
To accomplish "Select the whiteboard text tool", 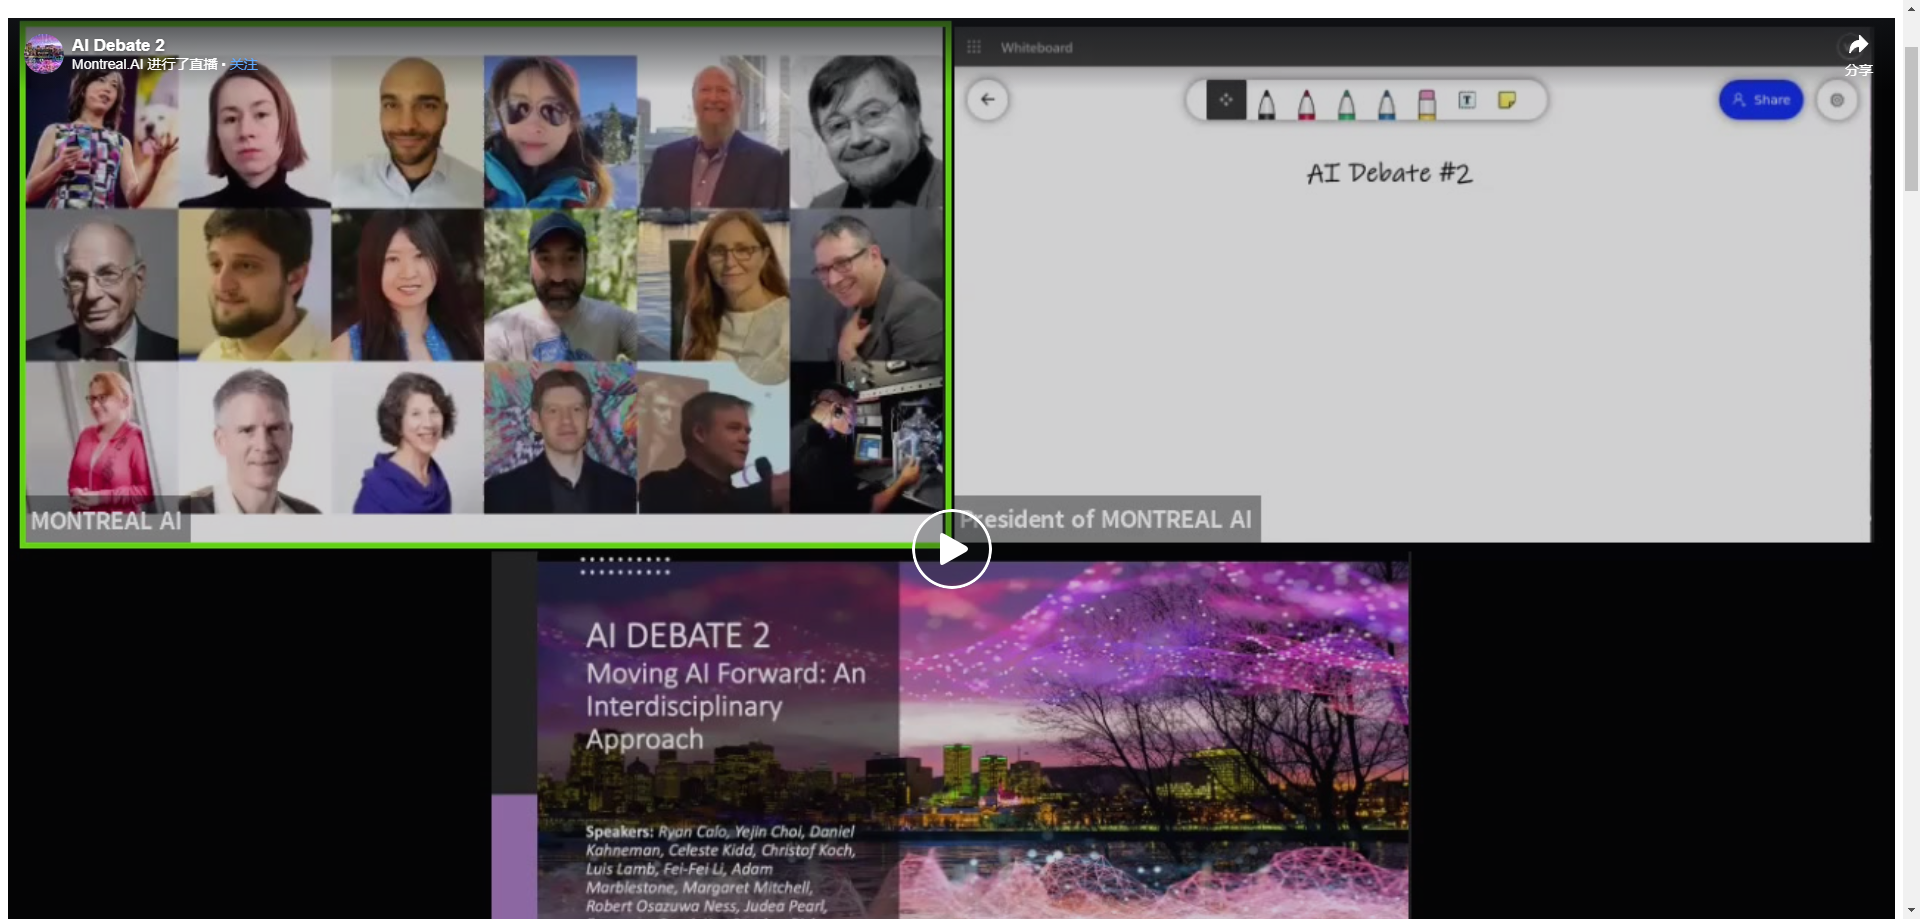I will (x=1467, y=100).
